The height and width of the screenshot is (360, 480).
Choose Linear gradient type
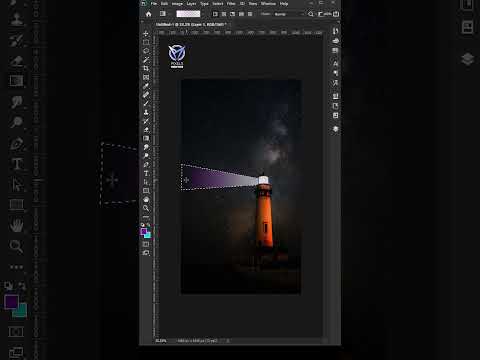tap(215, 14)
